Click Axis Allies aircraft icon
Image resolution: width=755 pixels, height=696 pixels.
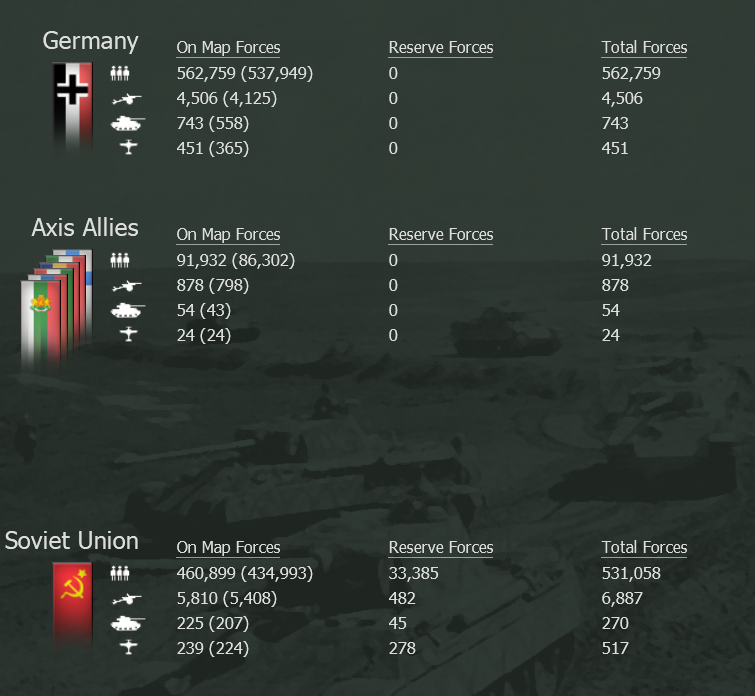pyautogui.click(x=129, y=334)
